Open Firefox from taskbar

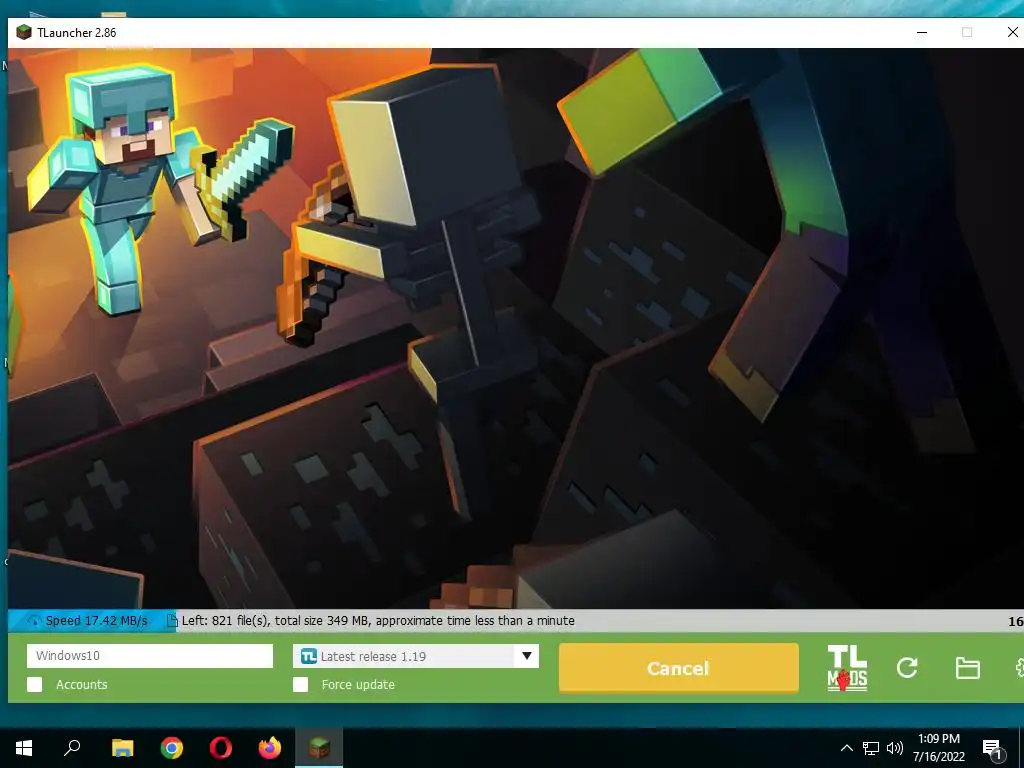tap(270, 747)
